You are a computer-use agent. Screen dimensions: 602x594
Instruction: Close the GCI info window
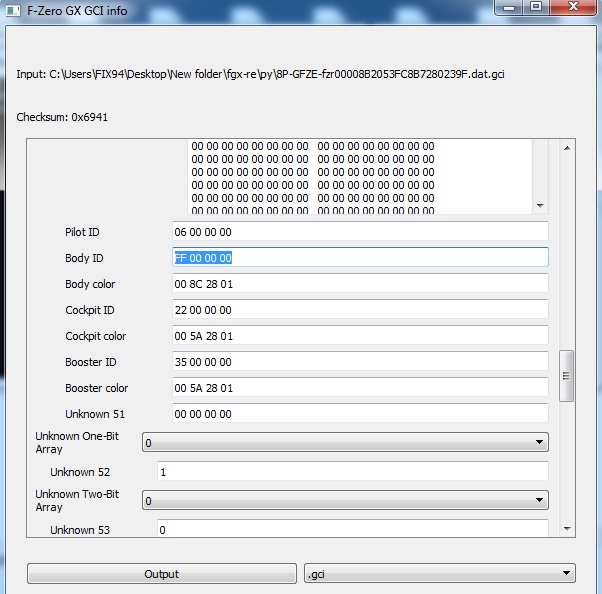pyautogui.click(x=573, y=7)
